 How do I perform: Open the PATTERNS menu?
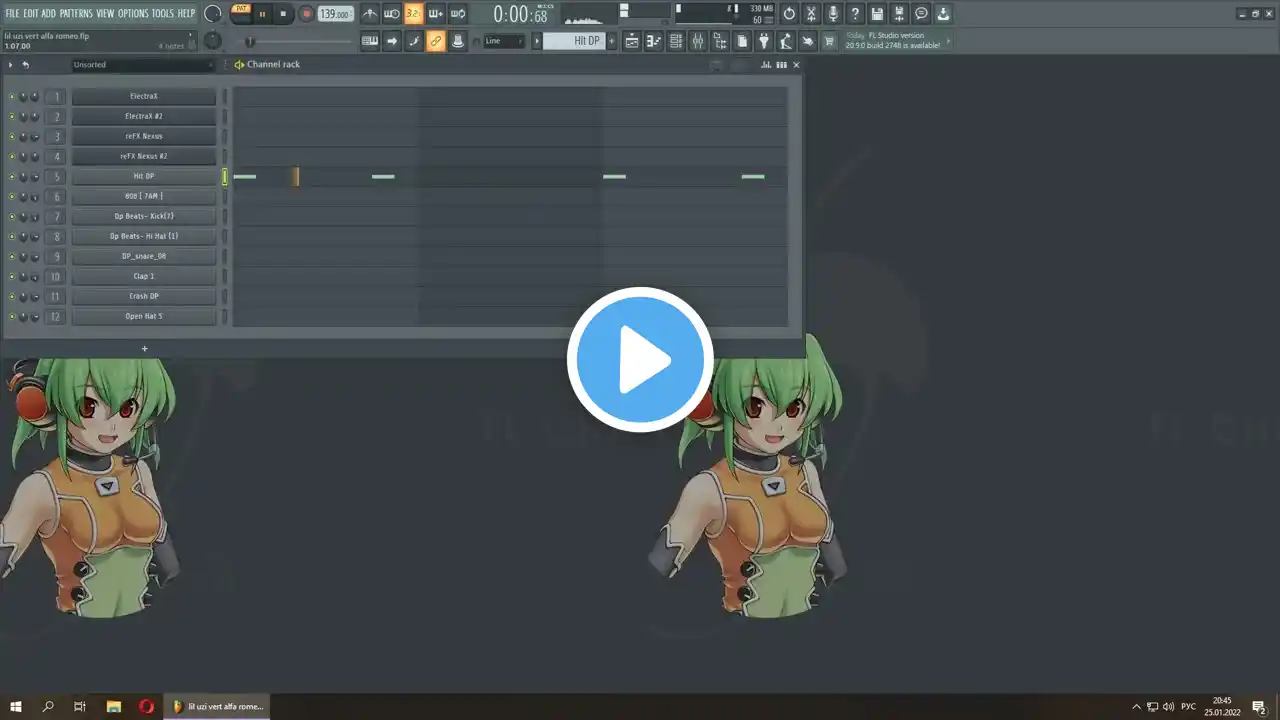pyautogui.click(x=76, y=13)
